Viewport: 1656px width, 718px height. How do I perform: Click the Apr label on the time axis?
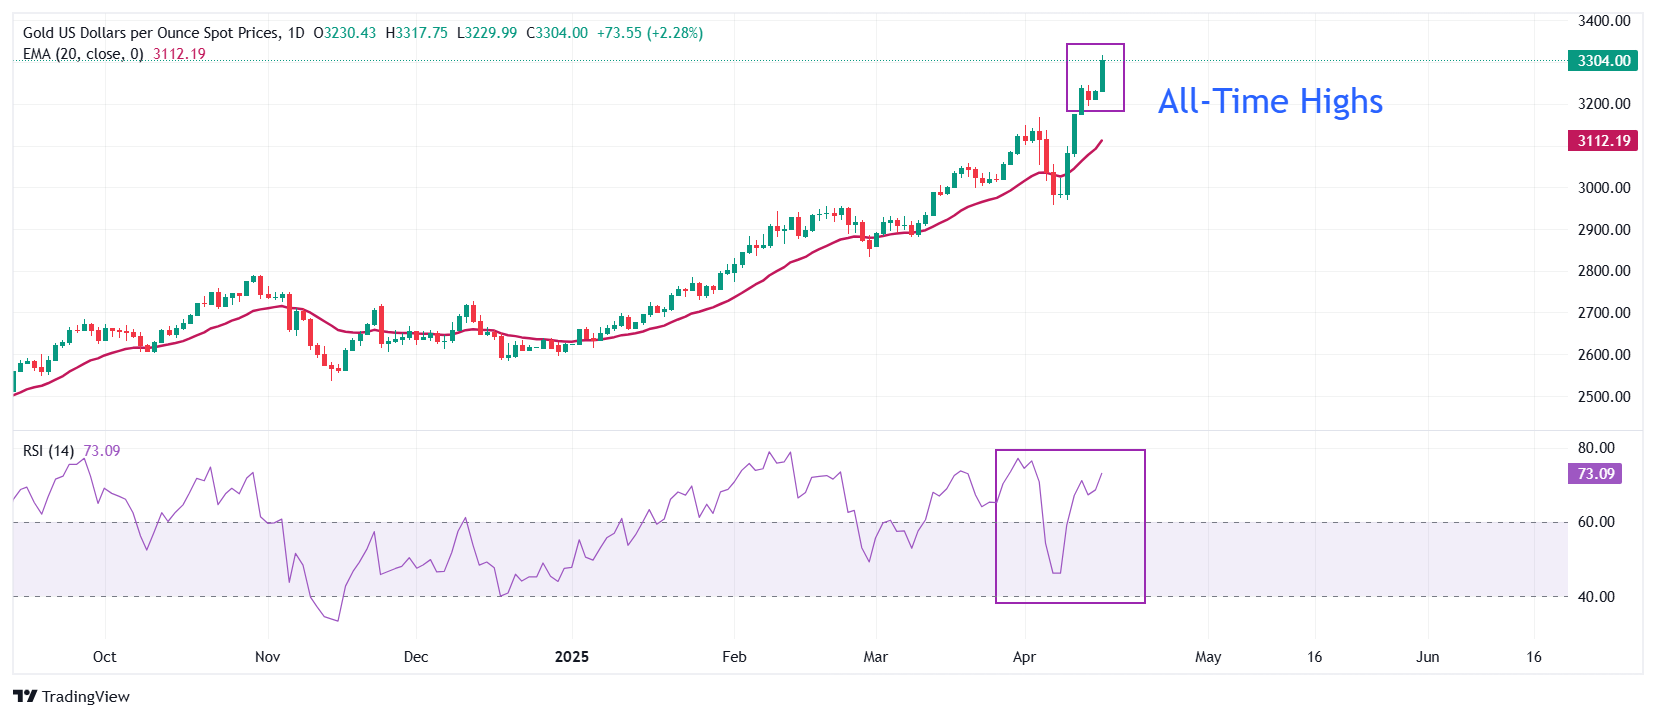pyautogui.click(x=1024, y=657)
